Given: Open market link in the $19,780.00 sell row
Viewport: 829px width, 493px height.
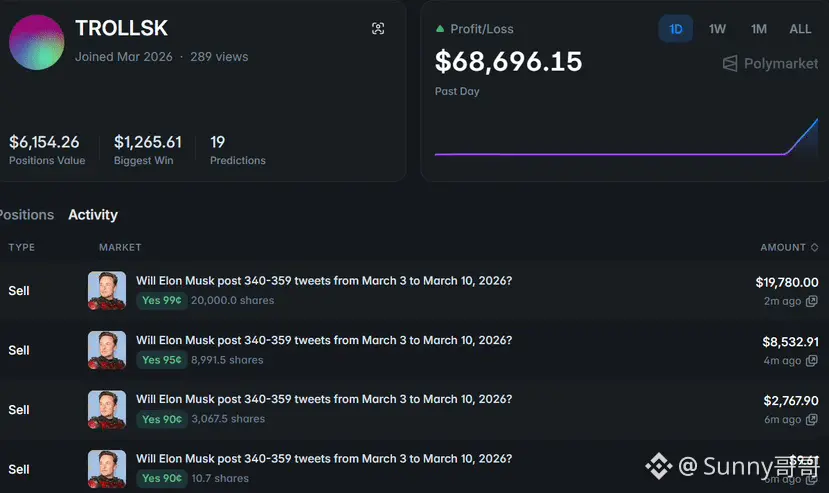Looking at the screenshot, I should [324, 281].
